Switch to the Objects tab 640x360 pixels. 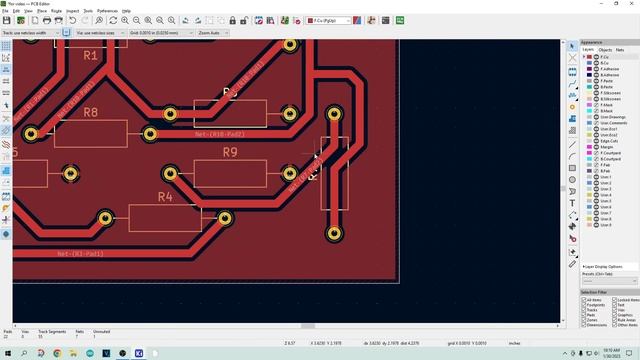click(x=605, y=50)
